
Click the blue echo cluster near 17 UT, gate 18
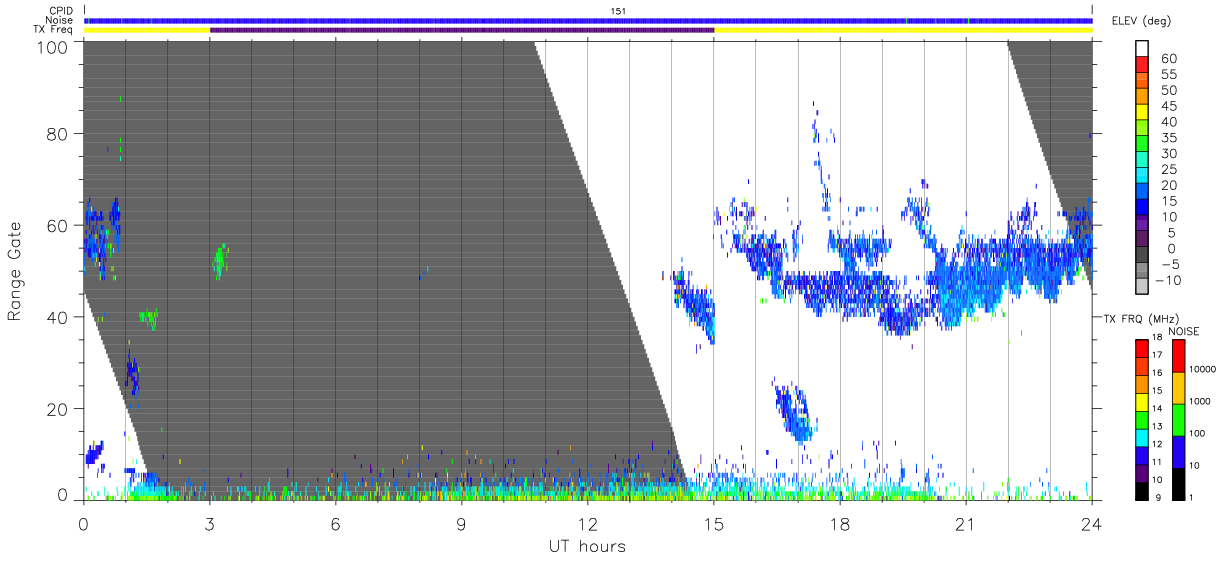tap(794, 411)
